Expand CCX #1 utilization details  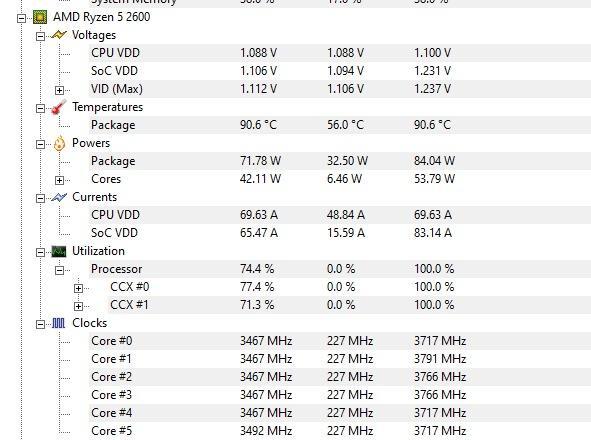(x=78, y=306)
